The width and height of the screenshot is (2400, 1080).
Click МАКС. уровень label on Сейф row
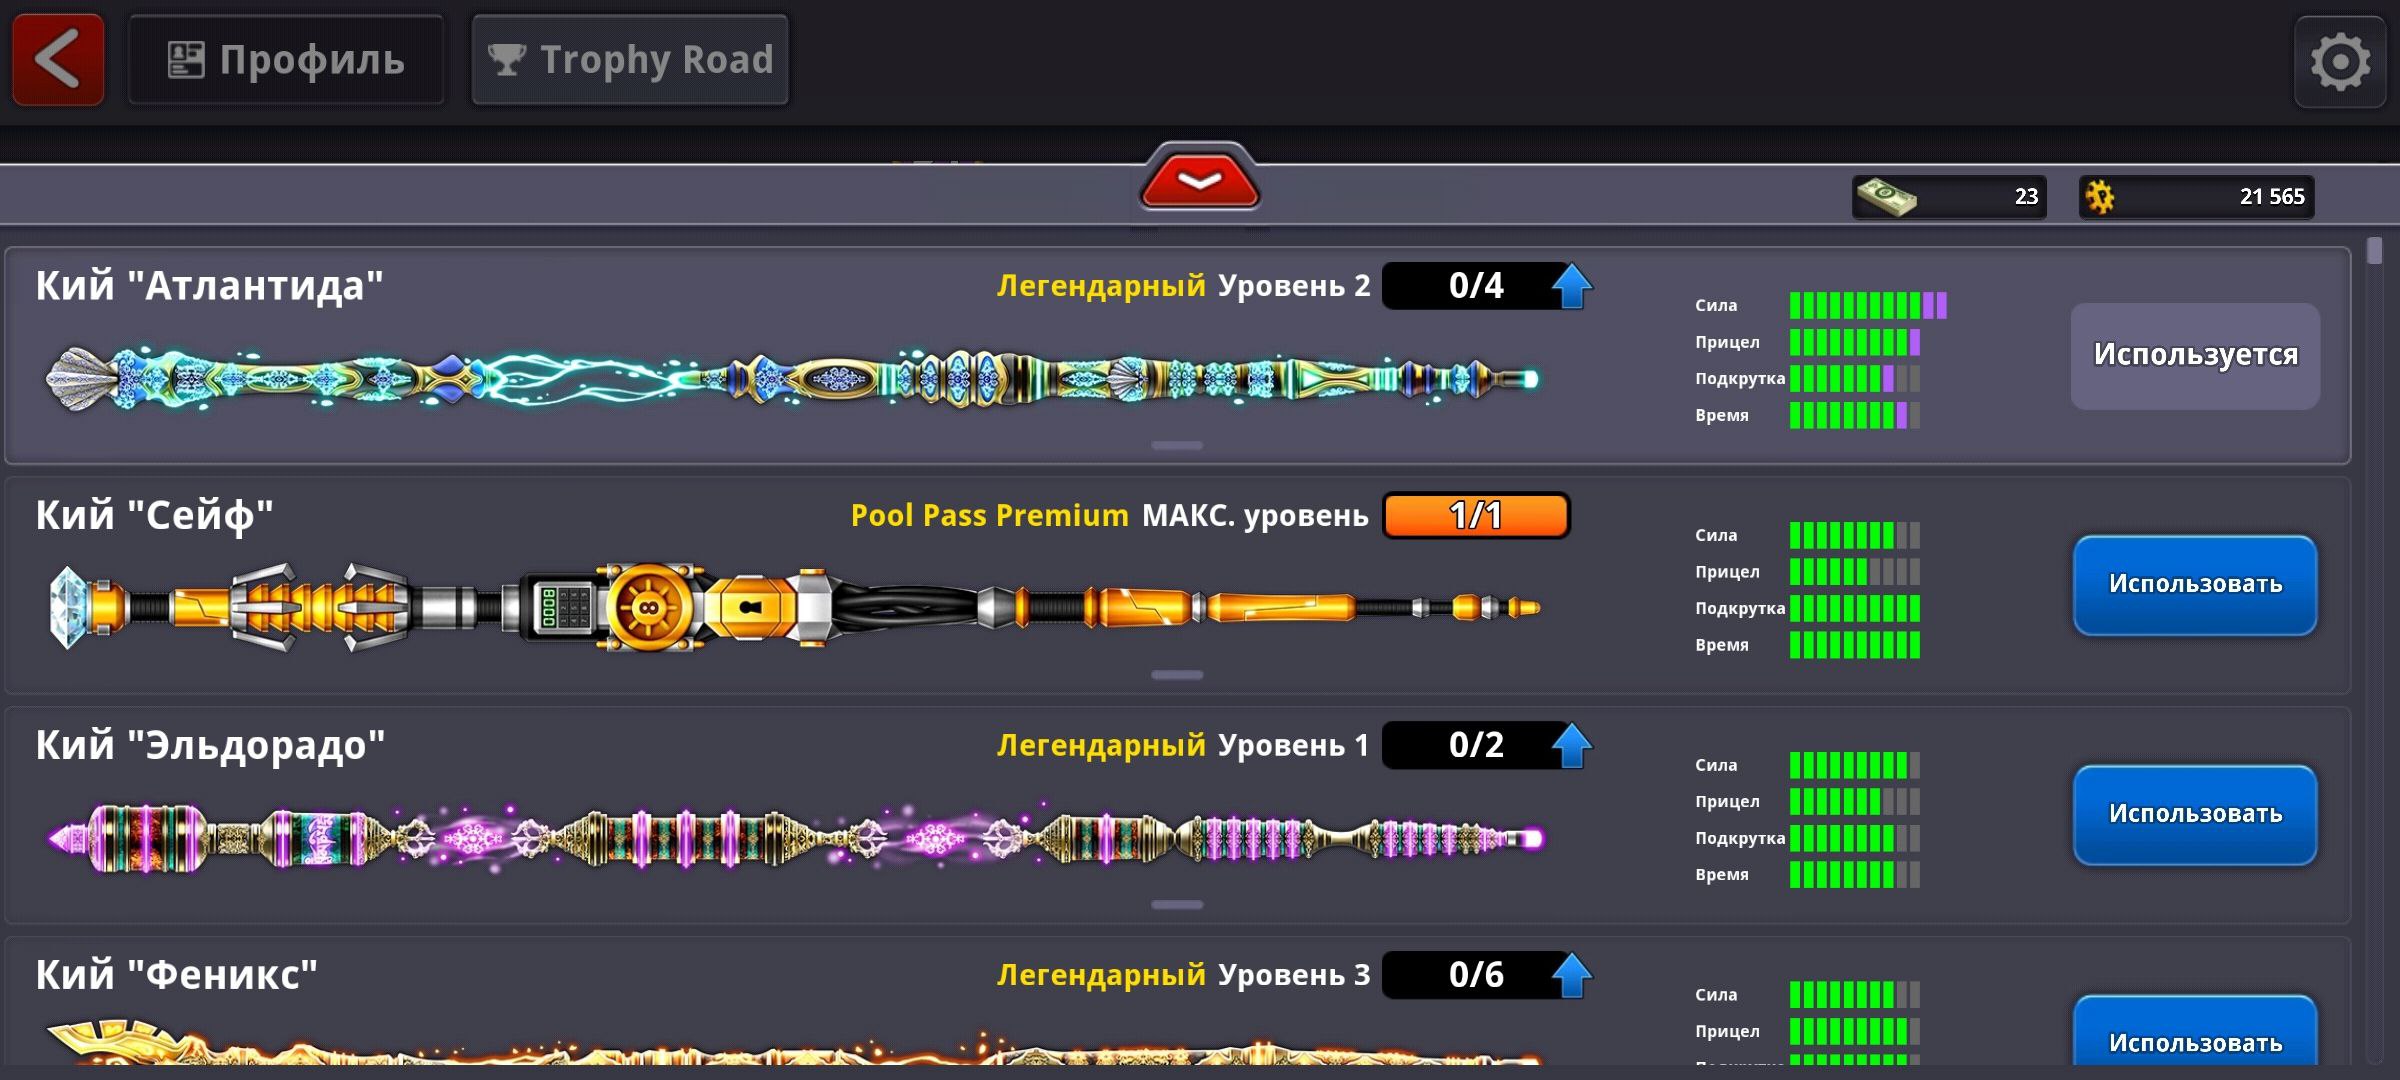[x=1255, y=516]
